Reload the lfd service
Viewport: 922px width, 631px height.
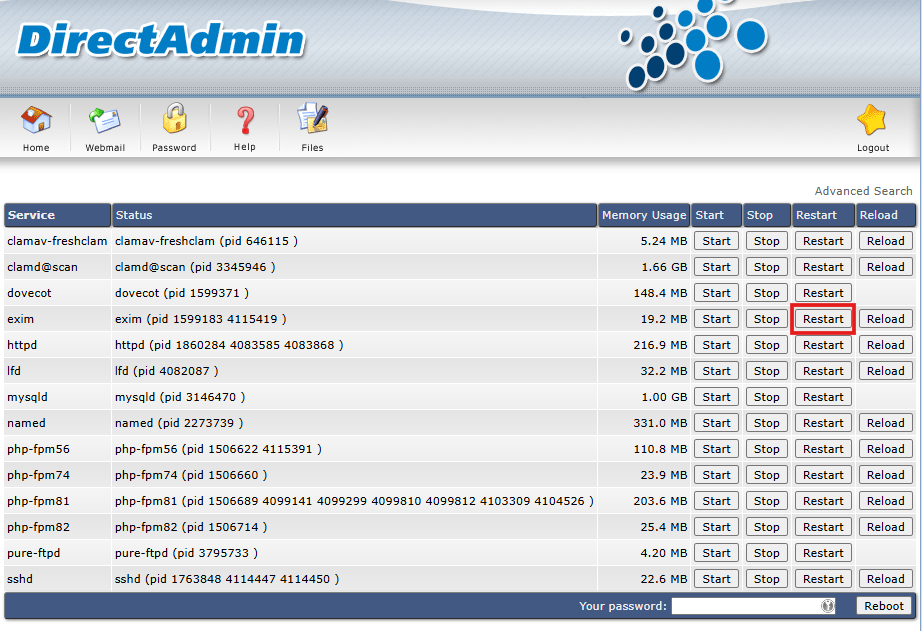click(886, 371)
